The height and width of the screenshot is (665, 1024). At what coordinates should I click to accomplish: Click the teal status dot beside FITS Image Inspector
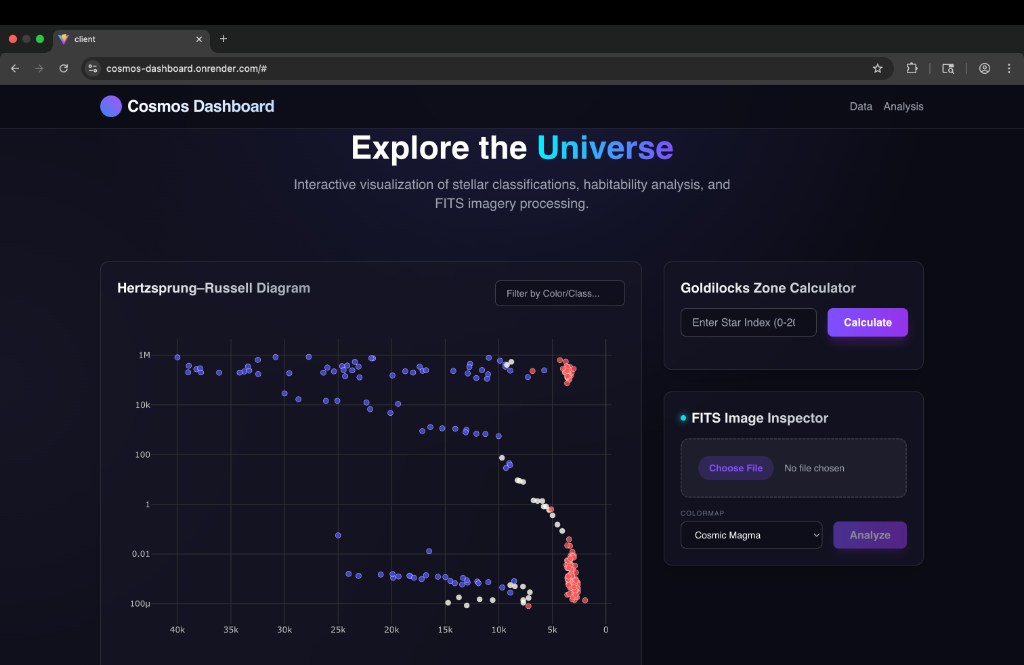(x=685, y=418)
